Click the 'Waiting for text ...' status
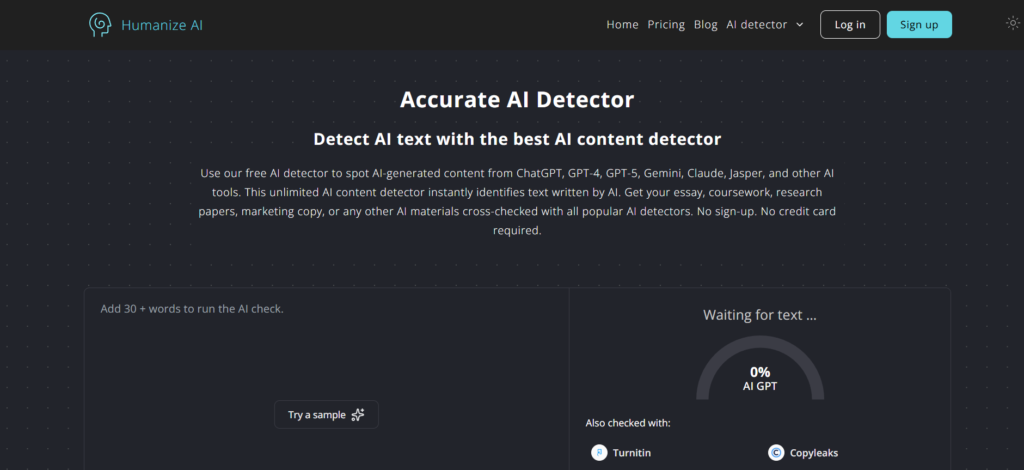This screenshot has height=470, width=1024. point(760,315)
